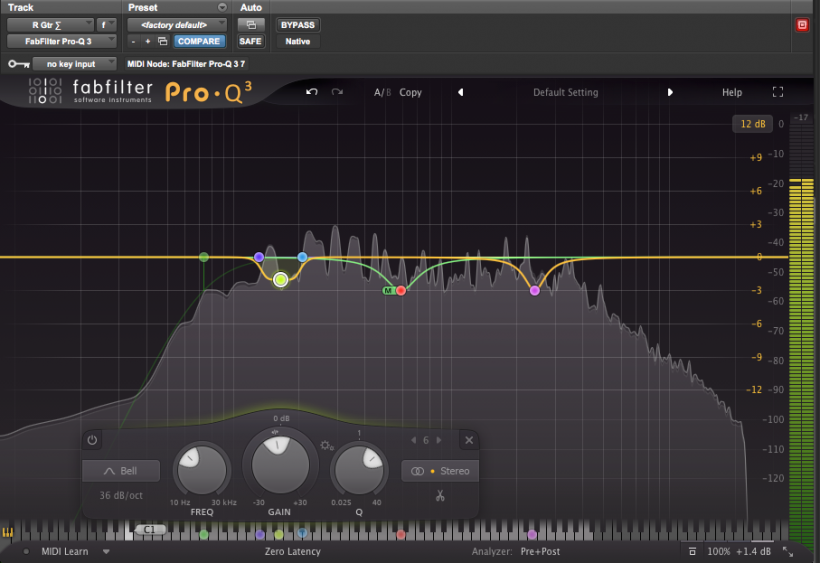Toggle the BYPASS button

click(298, 25)
